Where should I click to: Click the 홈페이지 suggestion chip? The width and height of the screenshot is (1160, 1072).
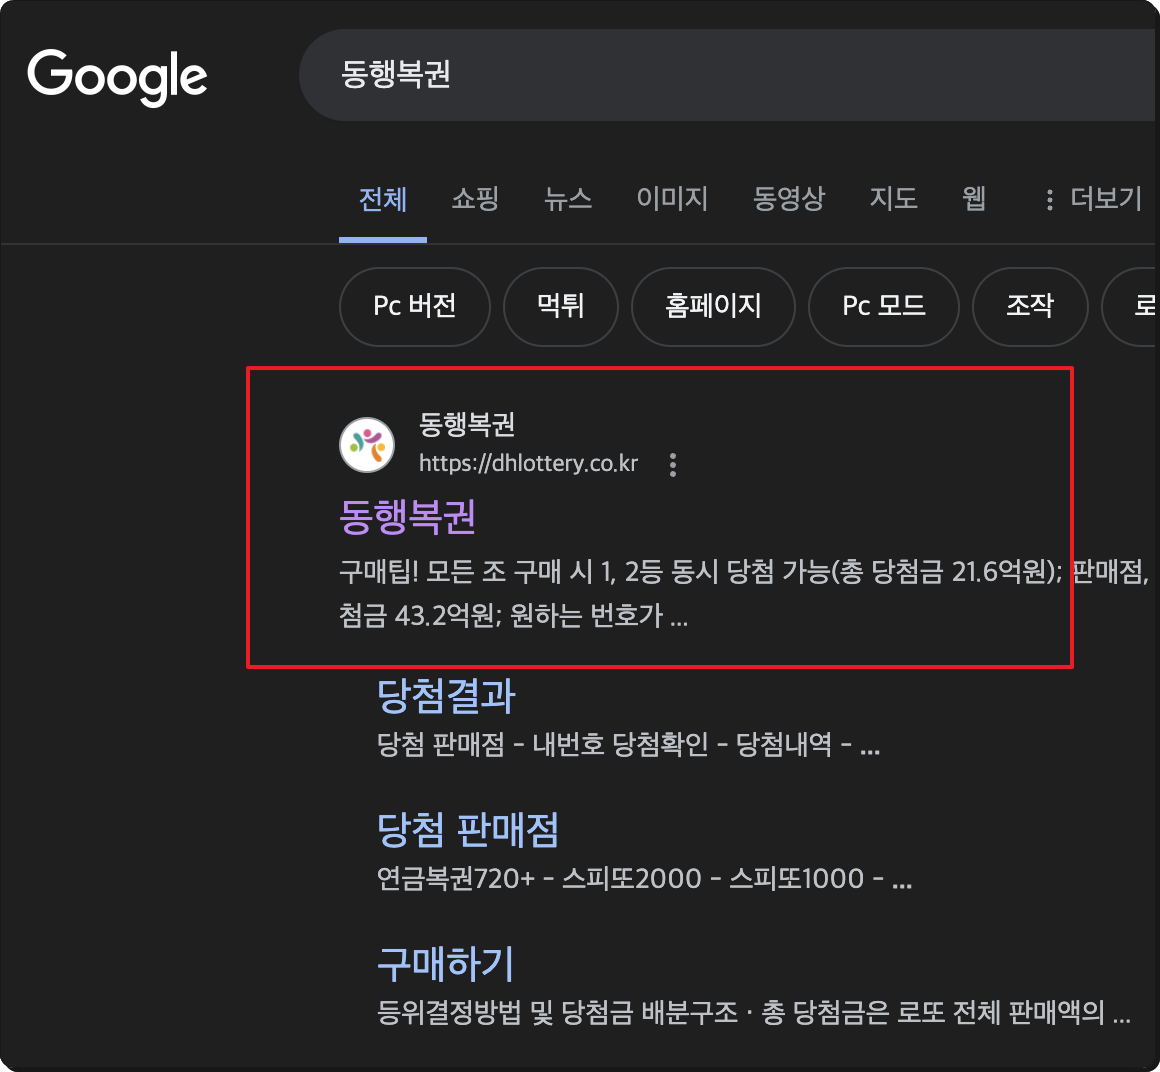click(713, 306)
